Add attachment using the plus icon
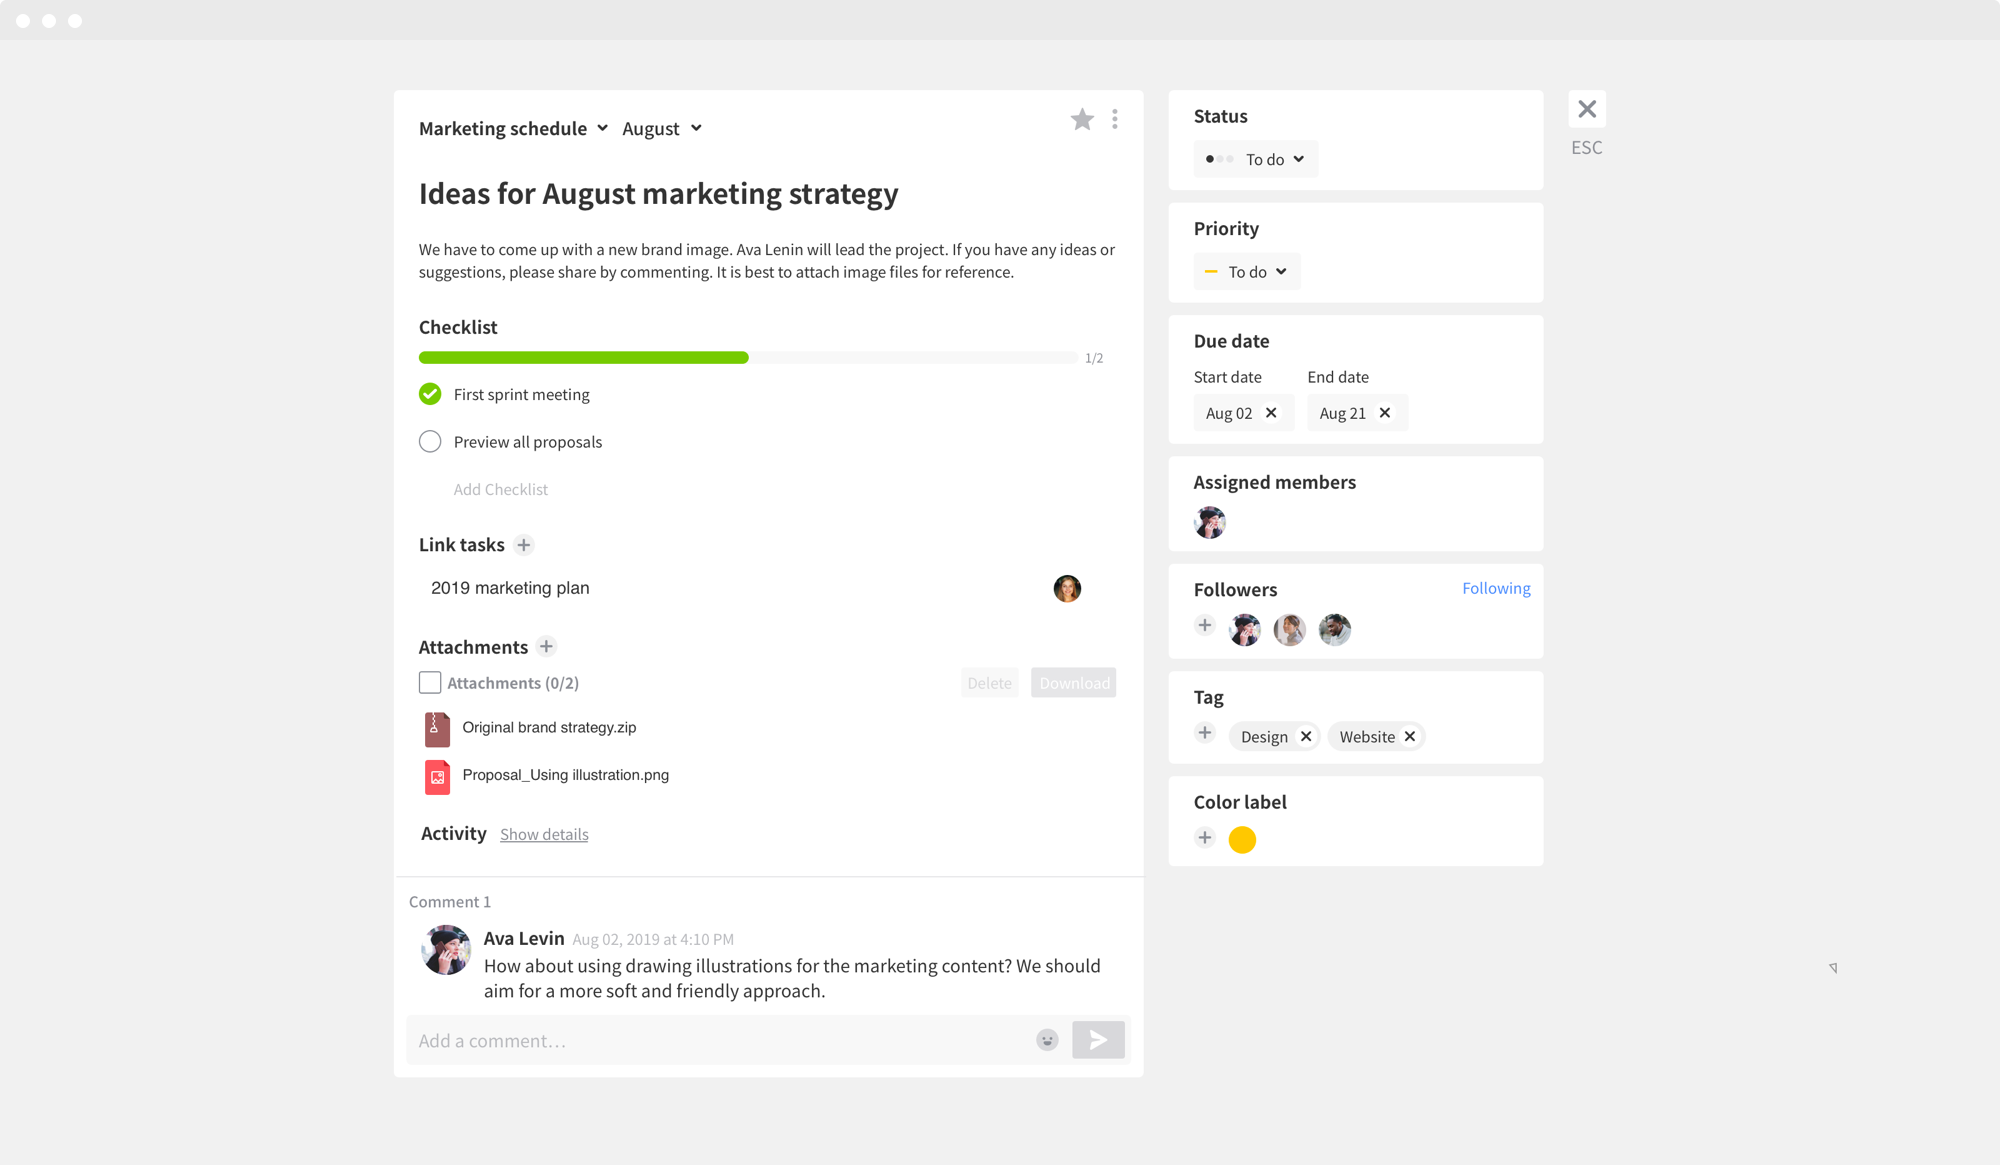The height and width of the screenshot is (1166, 2000). pyautogui.click(x=546, y=647)
